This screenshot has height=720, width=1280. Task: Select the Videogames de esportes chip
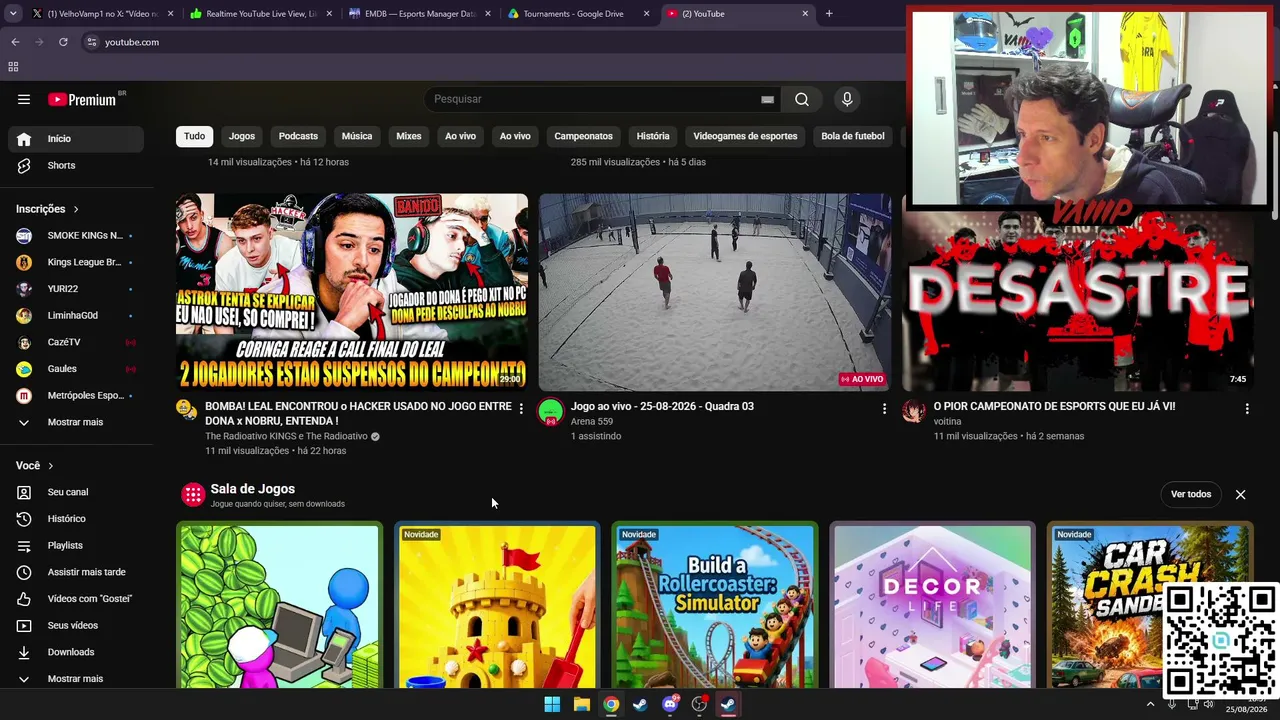[x=746, y=136]
